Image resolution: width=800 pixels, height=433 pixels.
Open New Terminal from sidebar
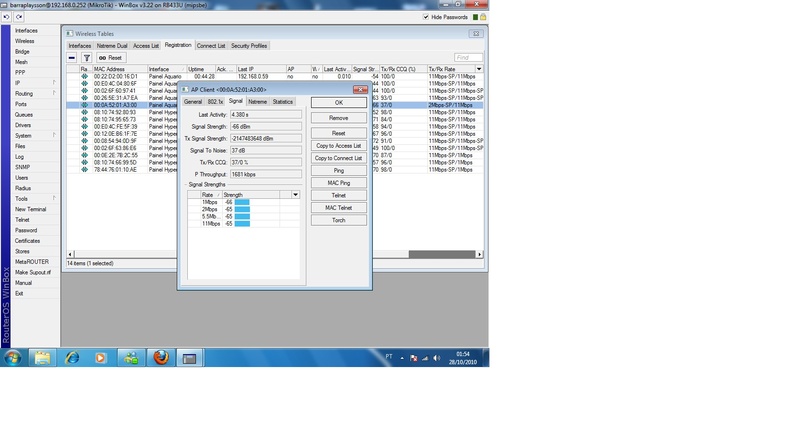point(31,209)
